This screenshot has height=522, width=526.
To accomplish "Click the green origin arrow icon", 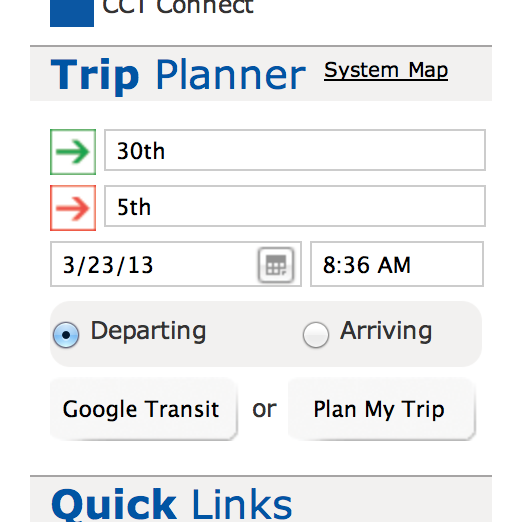I will coord(73,152).
